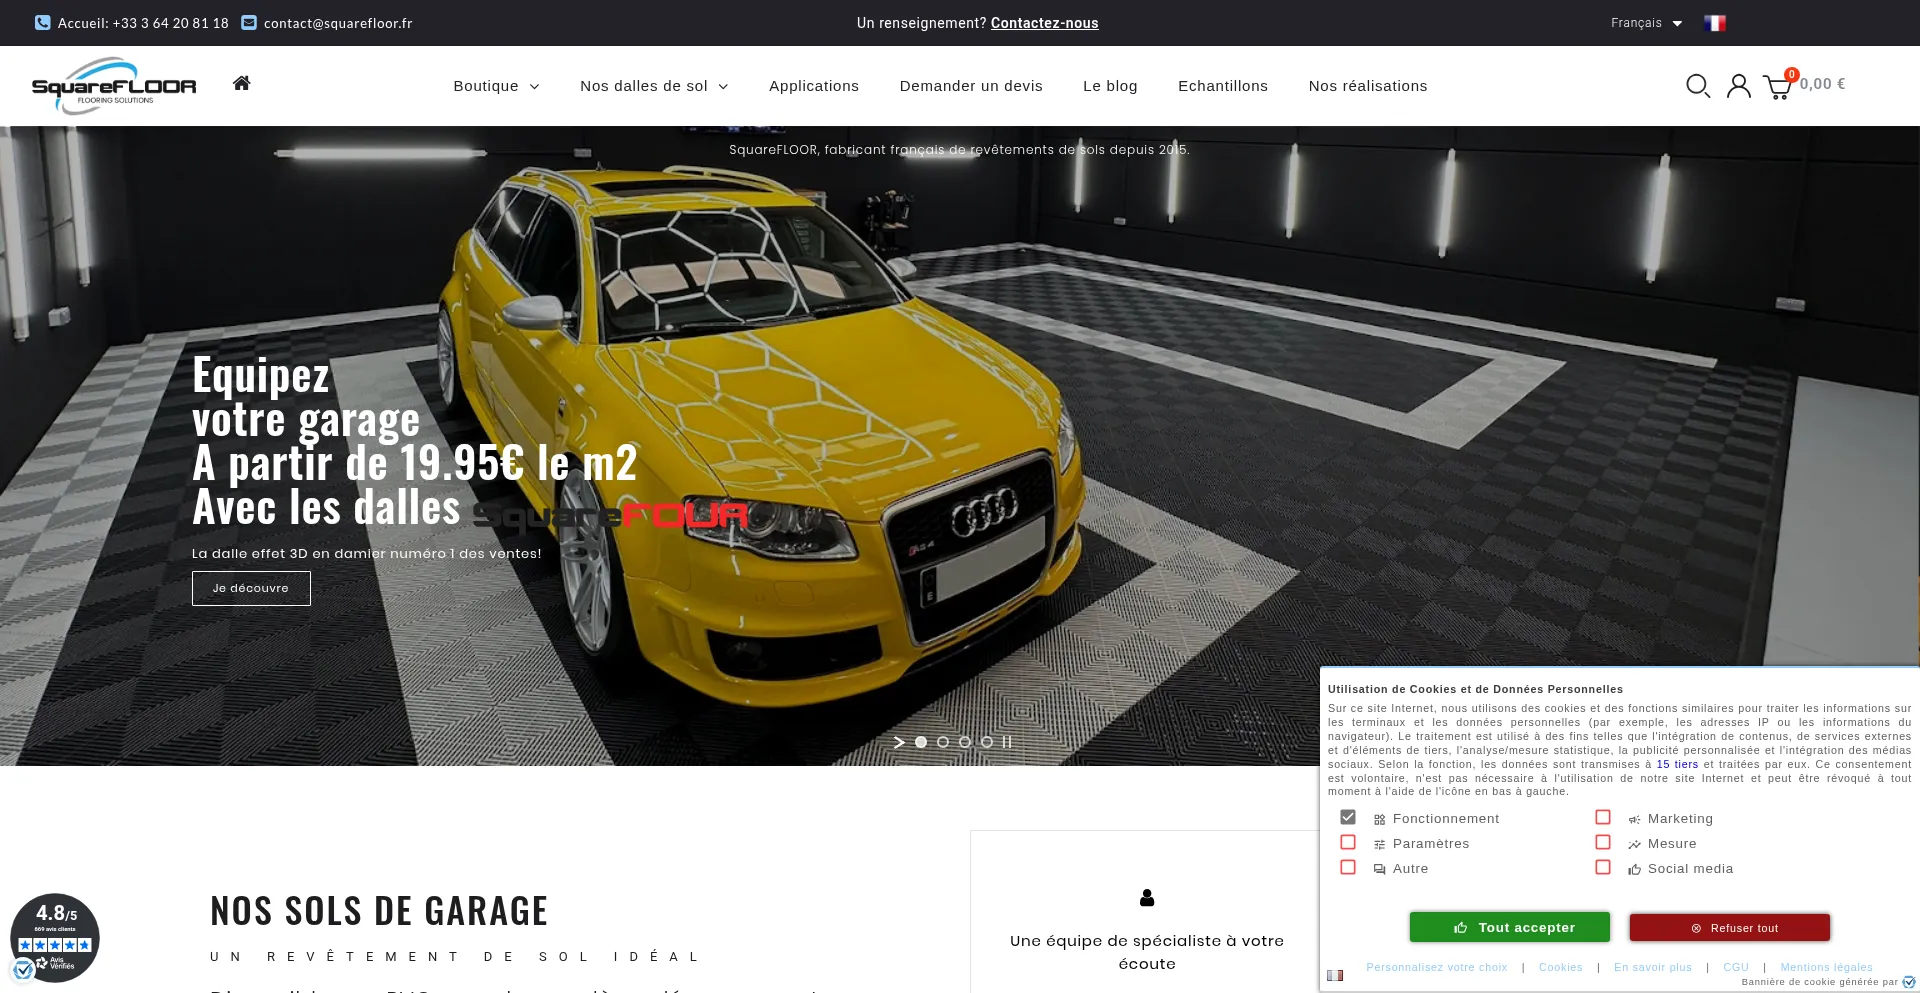Follow the Contactez-nous link
Image resolution: width=1920 pixels, height=993 pixels.
tap(1044, 23)
